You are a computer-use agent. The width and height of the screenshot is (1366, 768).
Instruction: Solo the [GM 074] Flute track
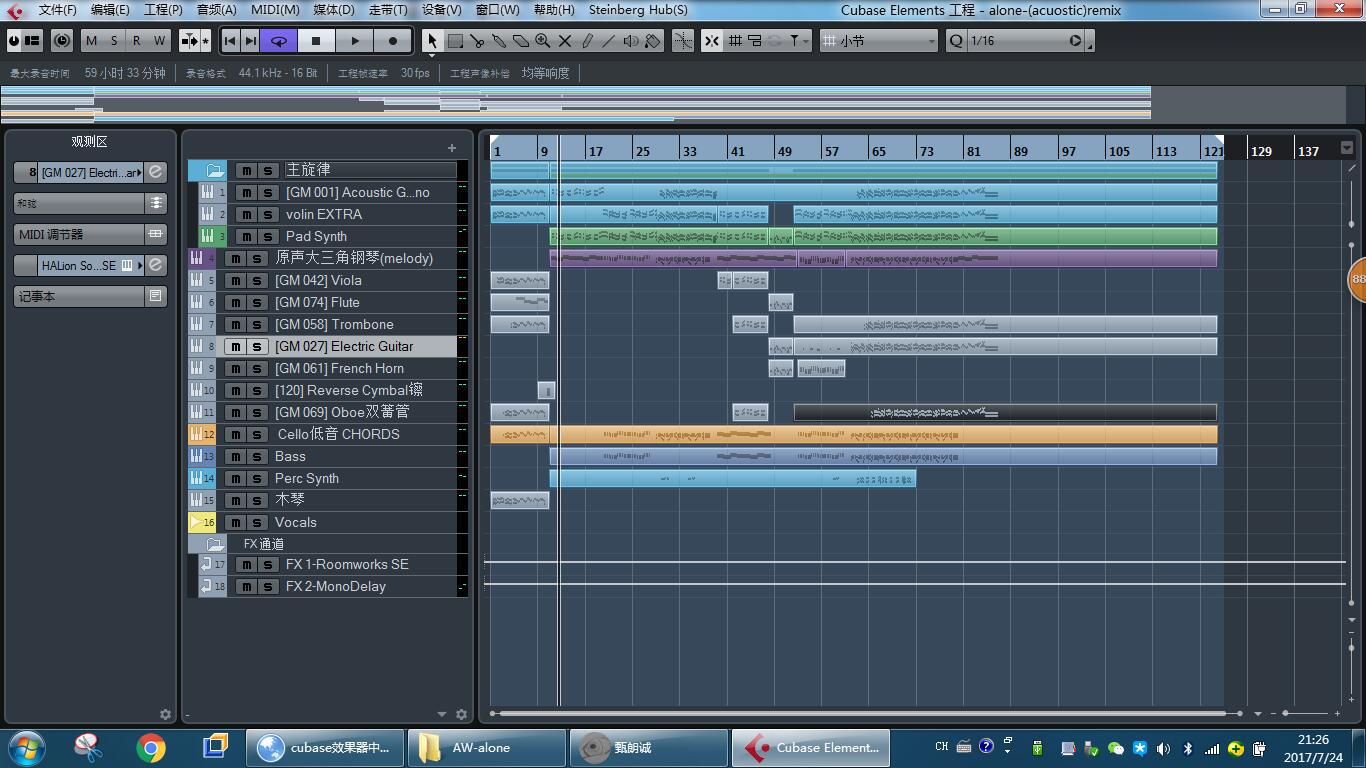click(x=257, y=302)
